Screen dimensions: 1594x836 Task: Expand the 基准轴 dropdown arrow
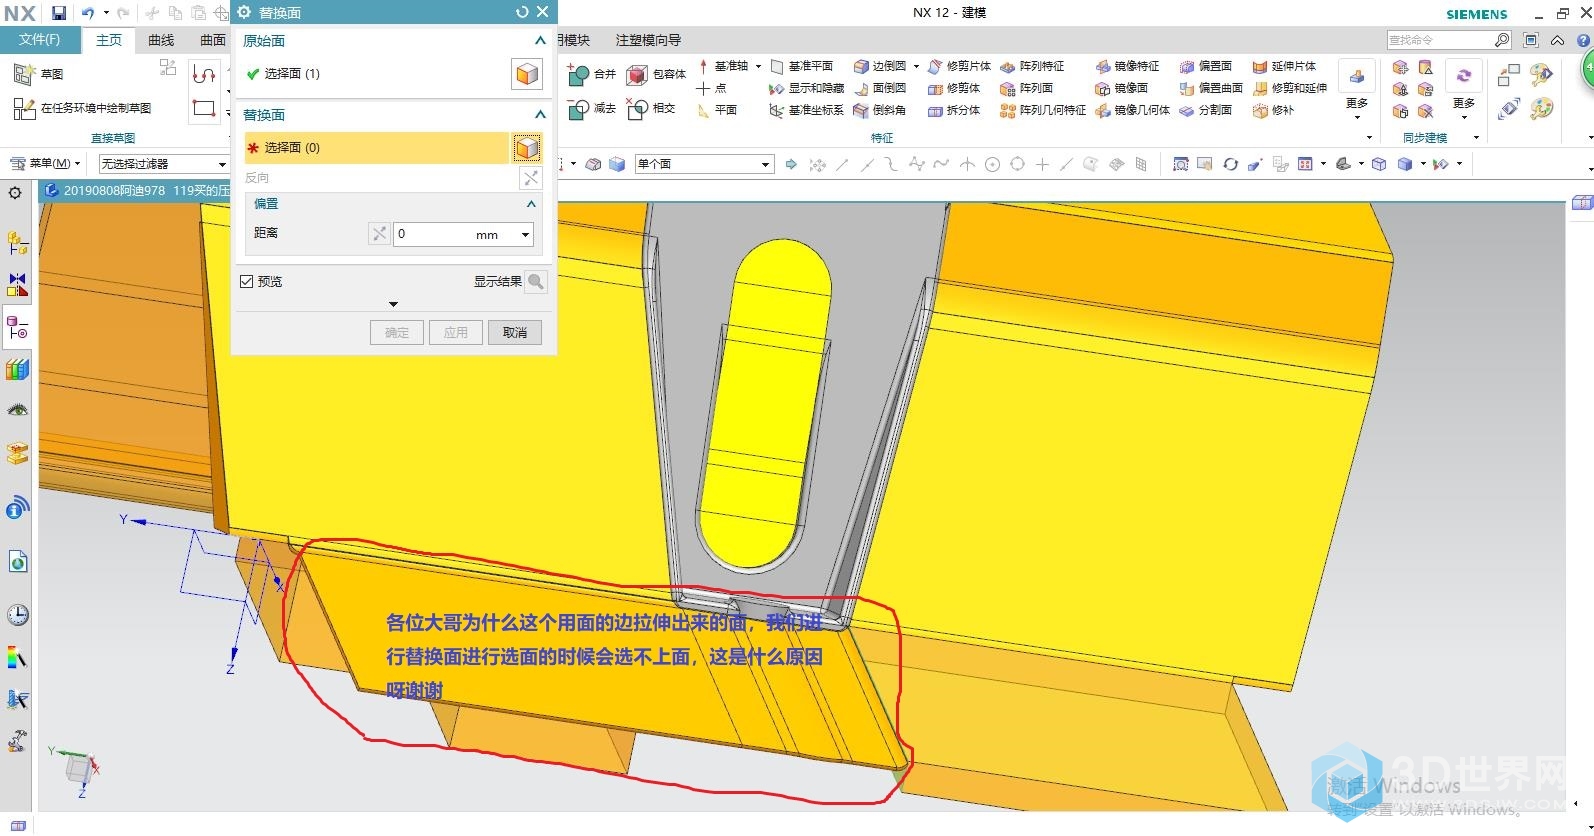758,66
